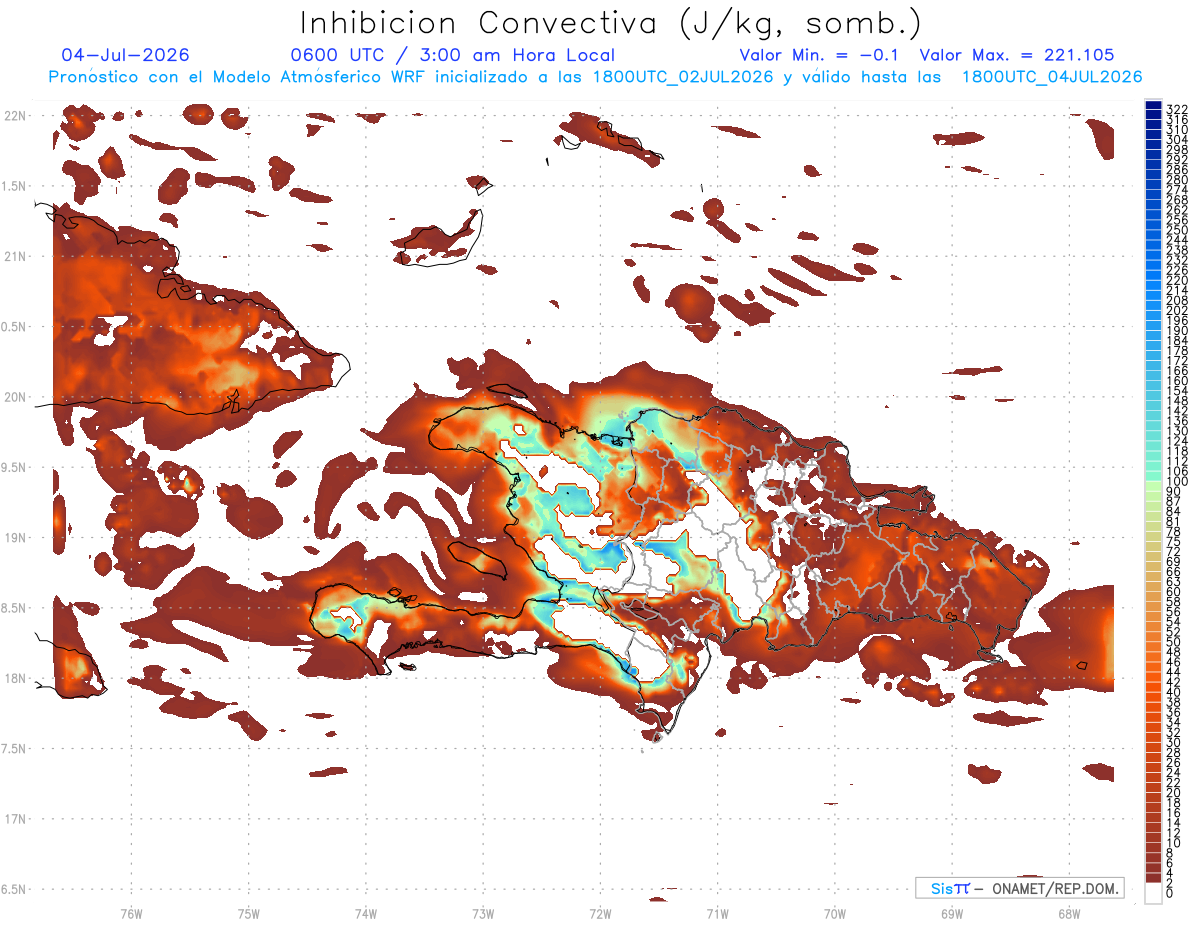The image size is (1200, 927).
Task: Click the "322" color scale label
Action: pyautogui.click(x=1176, y=109)
